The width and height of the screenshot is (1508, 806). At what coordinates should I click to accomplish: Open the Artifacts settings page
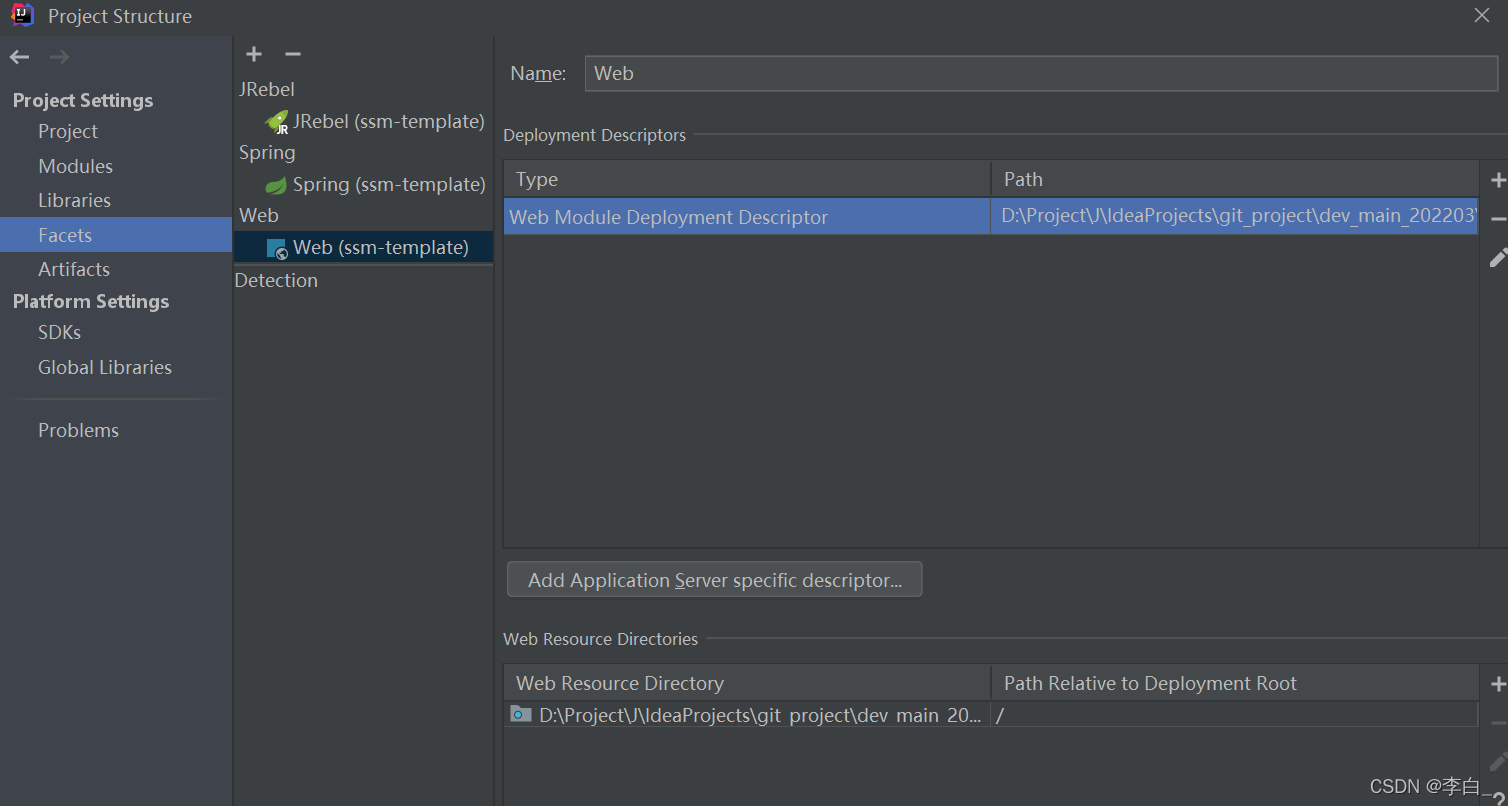74,269
